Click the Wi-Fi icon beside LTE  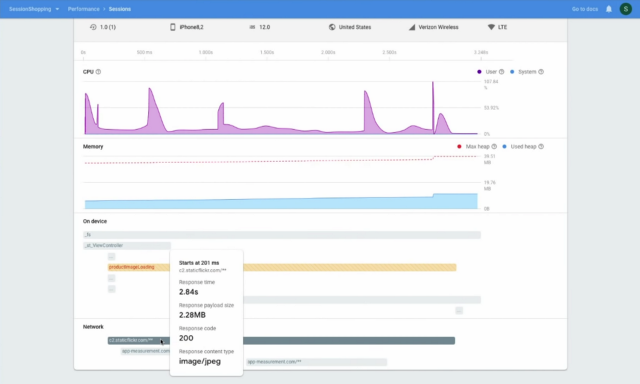(x=491, y=27)
